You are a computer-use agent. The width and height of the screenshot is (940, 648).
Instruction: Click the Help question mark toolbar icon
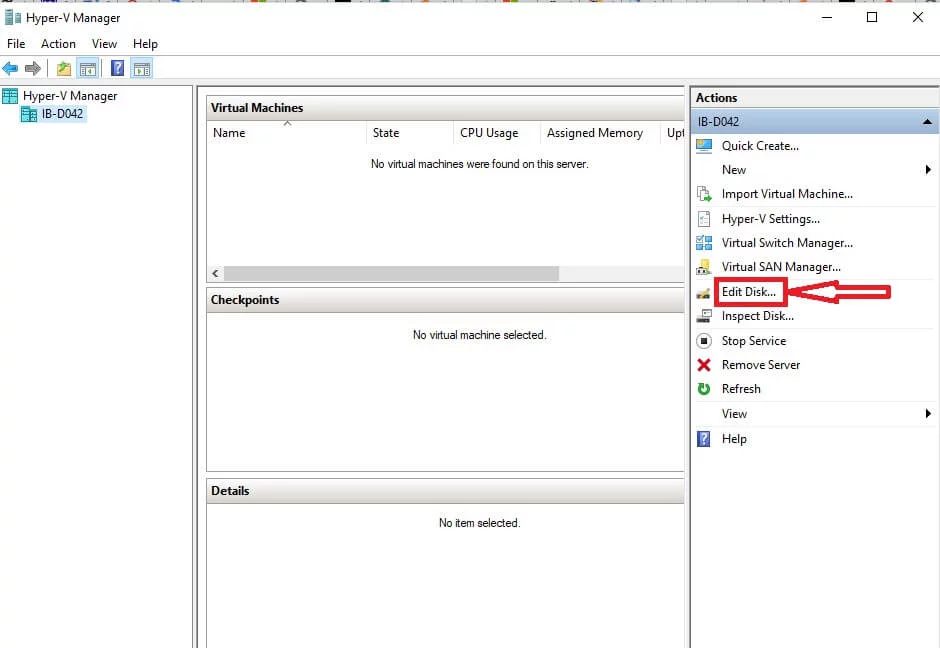118,68
